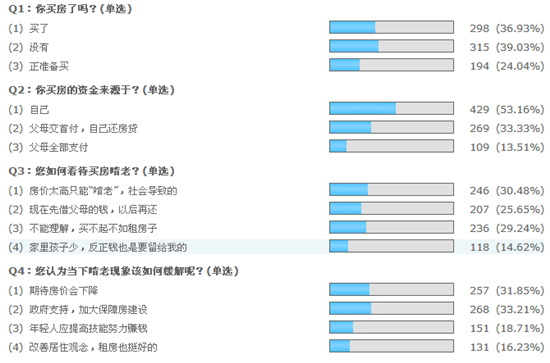The width and height of the screenshot is (550, 363).
Task: Click the 109 (13.51%) result value
Action: [x=507, y=147]
